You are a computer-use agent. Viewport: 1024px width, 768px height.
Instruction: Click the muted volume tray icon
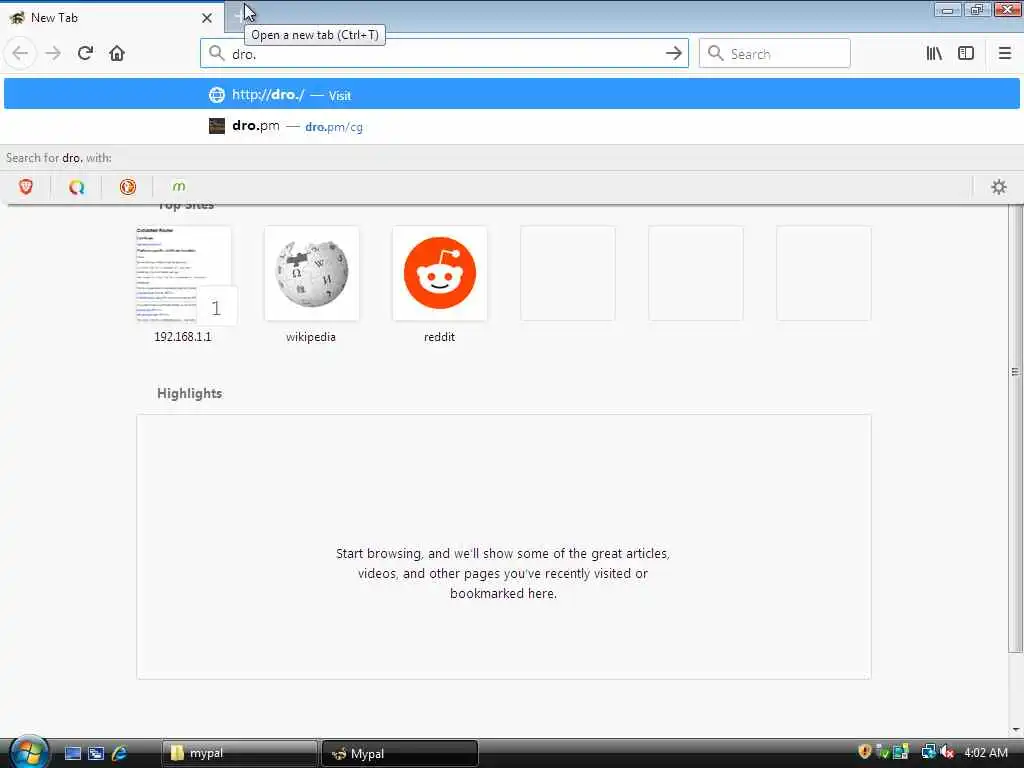click(948, 752)
